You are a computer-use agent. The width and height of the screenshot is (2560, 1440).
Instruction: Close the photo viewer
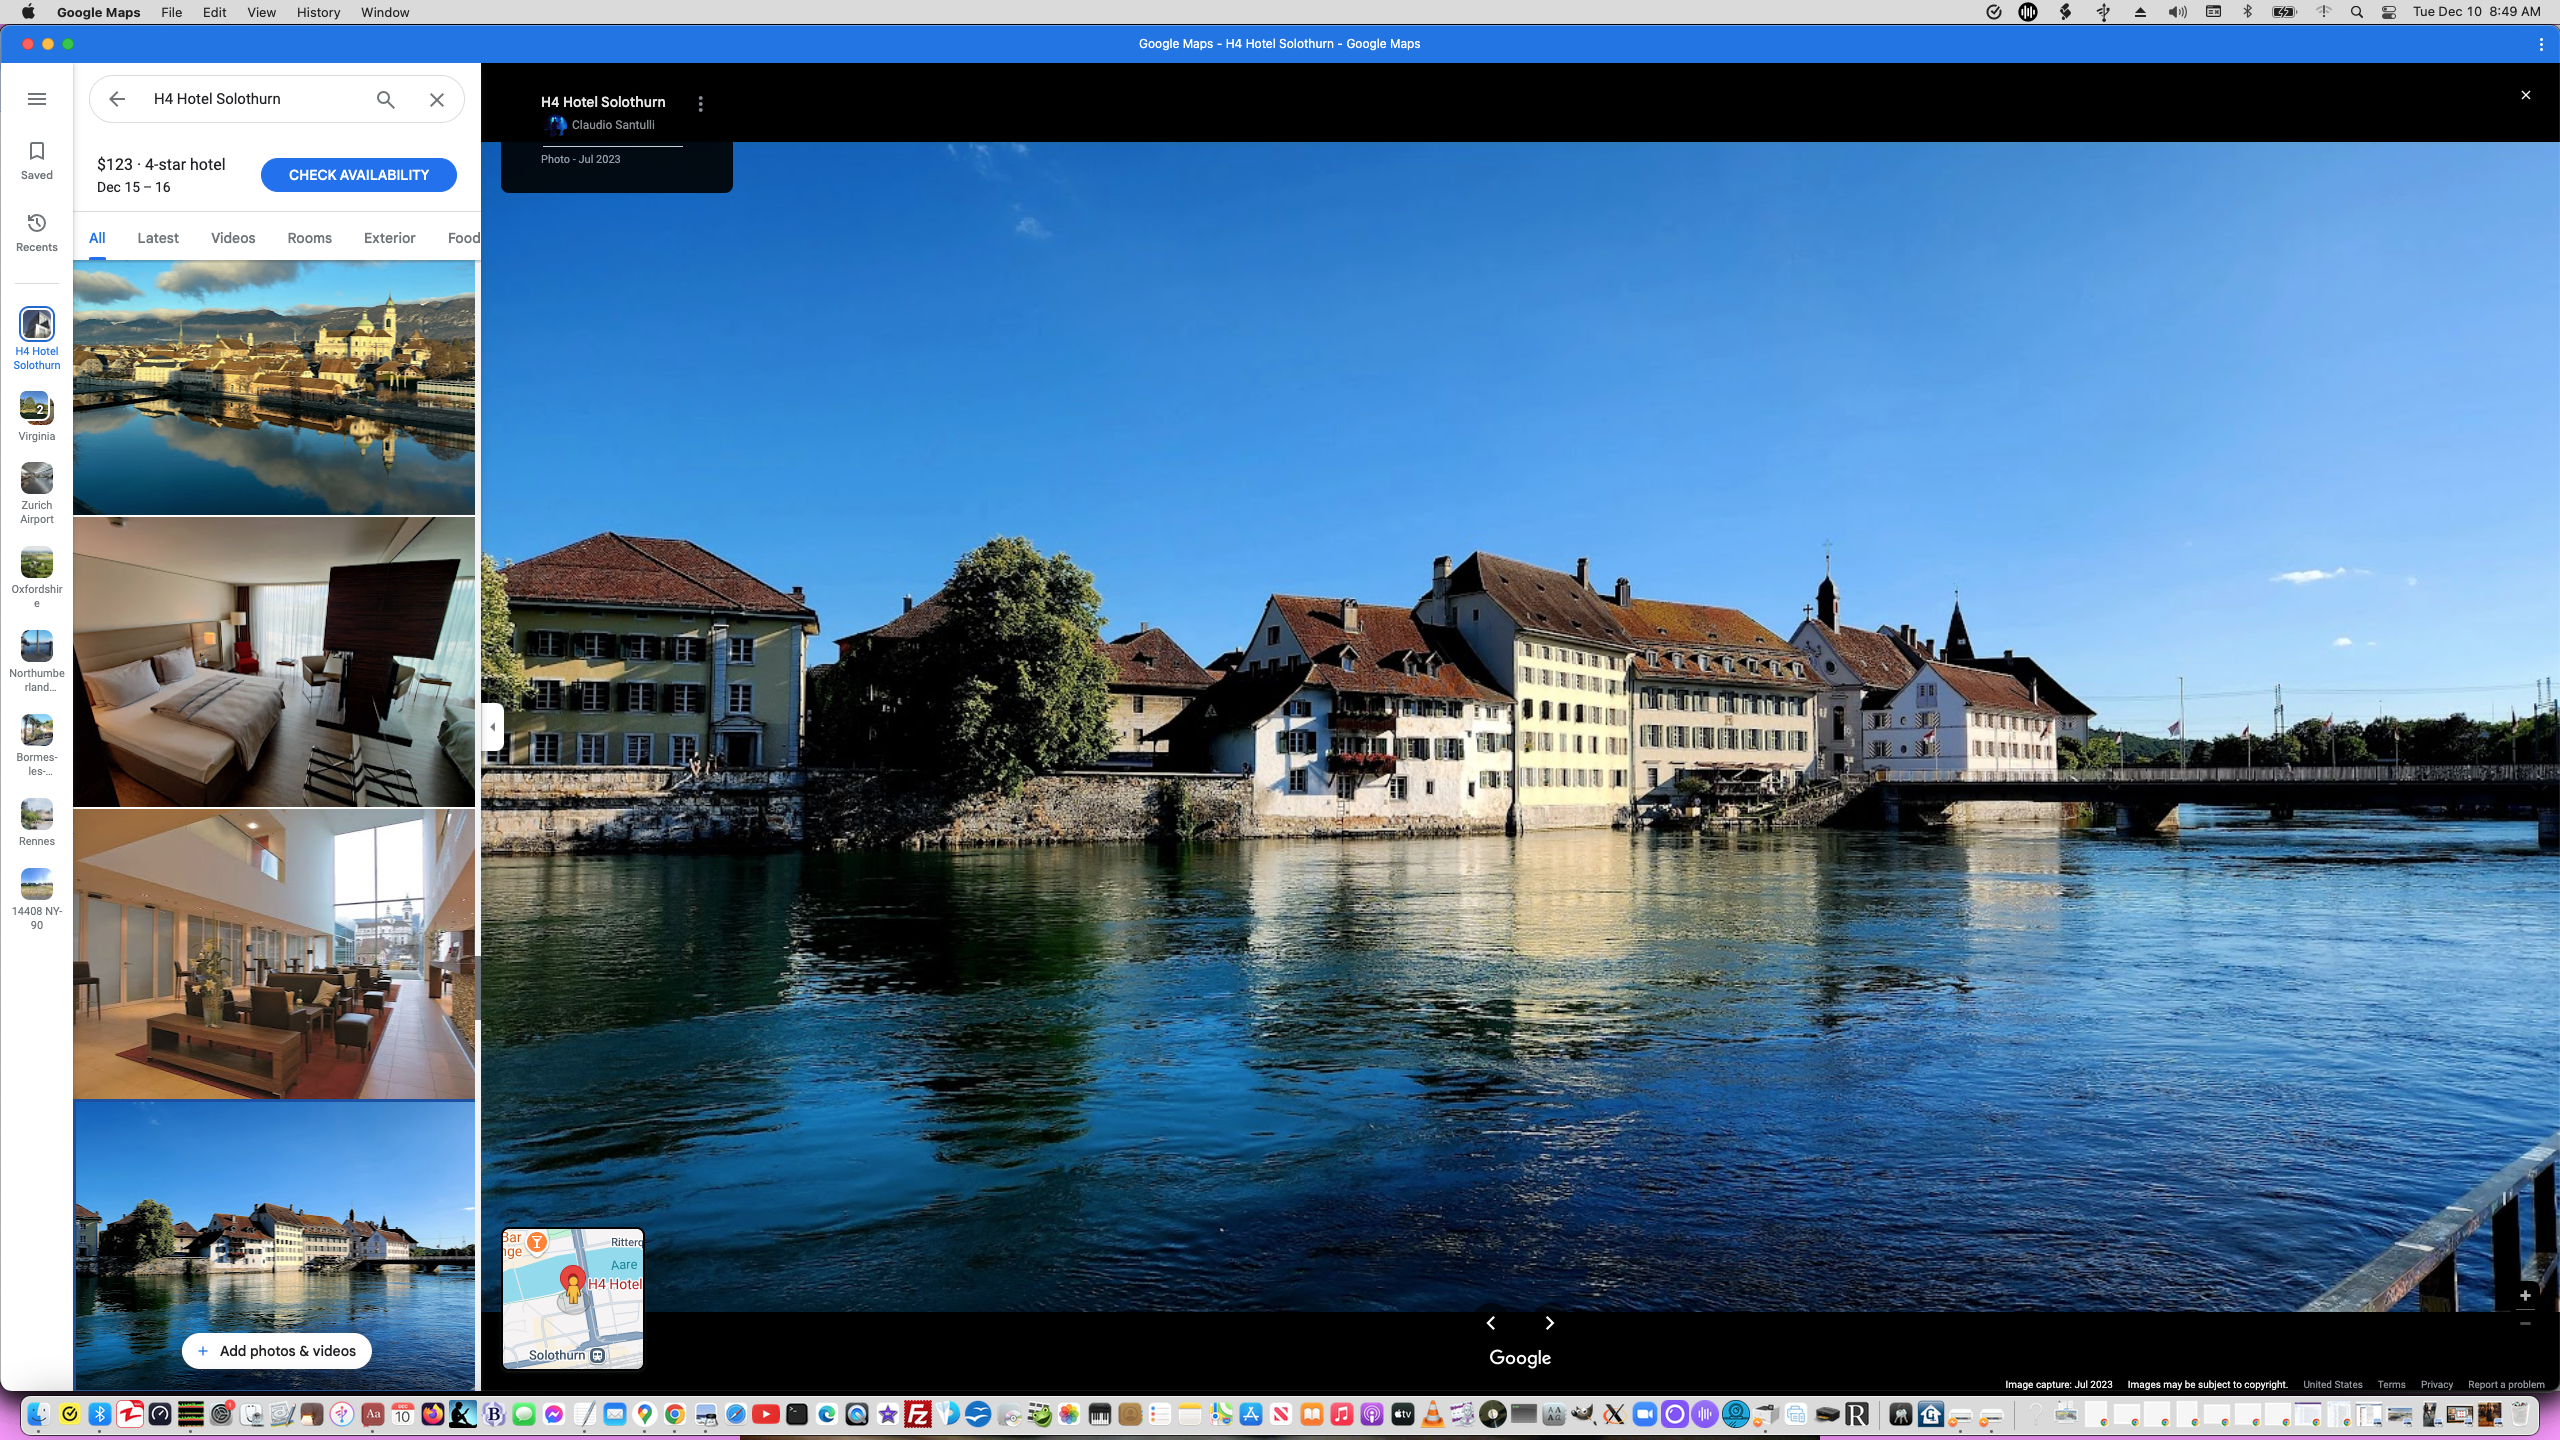click(x=2525, y=95)
